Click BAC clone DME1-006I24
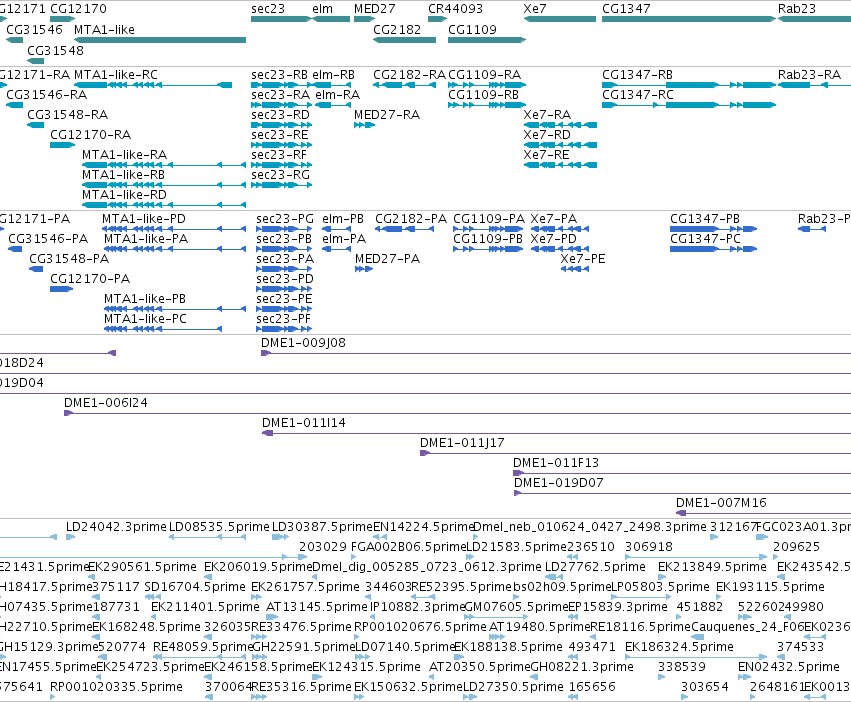Viewport: 851px width, 702px height. click(458, 413)
